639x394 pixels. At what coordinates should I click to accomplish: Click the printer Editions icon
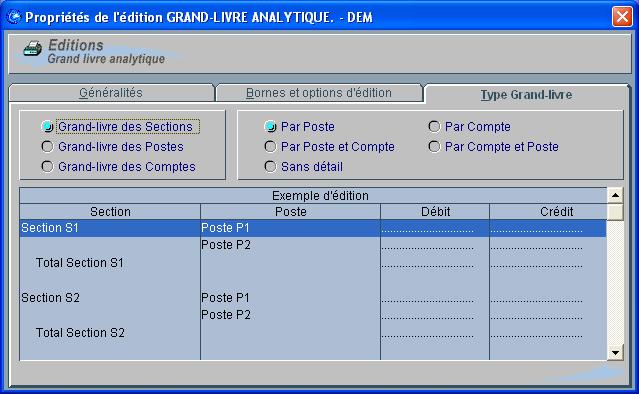[x=33, y=49]
